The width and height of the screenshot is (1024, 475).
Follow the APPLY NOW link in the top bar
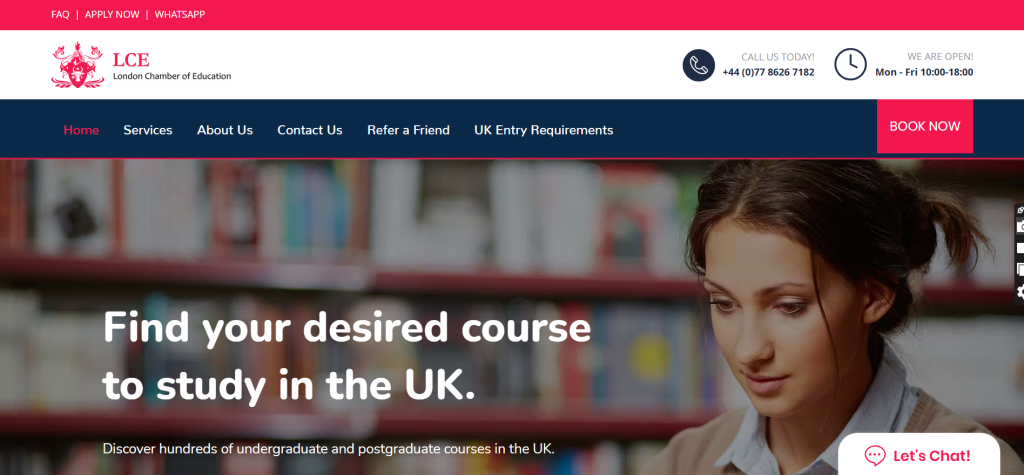pos(112,14)
